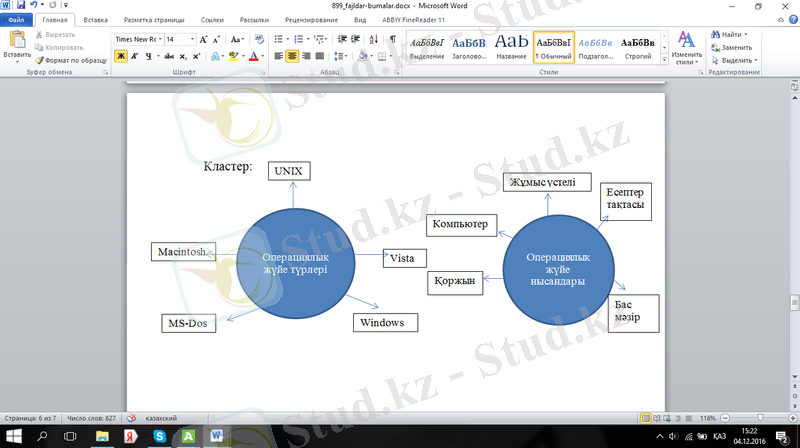Viewport: 800px width, 448px height.
Task: Click the Paste (Вставить) clipboard icon
Action: coord(17,44)
